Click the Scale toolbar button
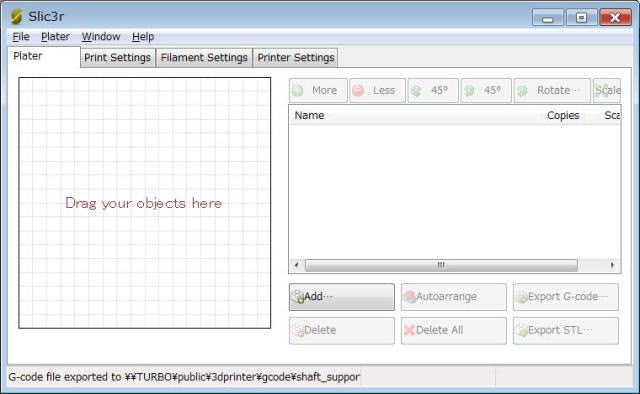 click(607, 90)
